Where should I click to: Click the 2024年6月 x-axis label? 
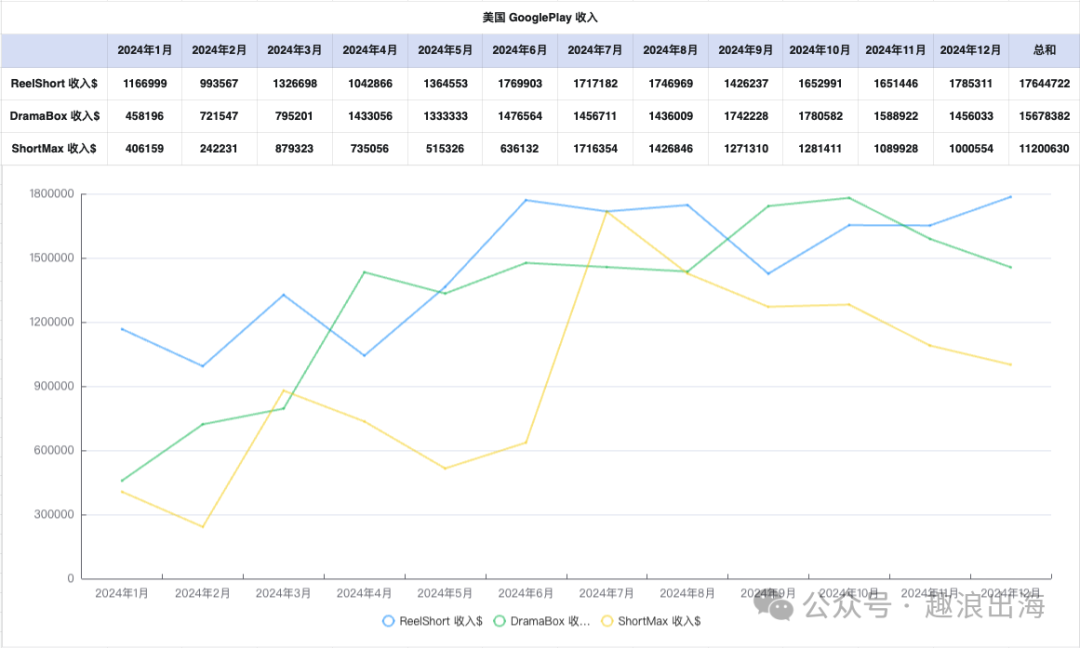526,593
